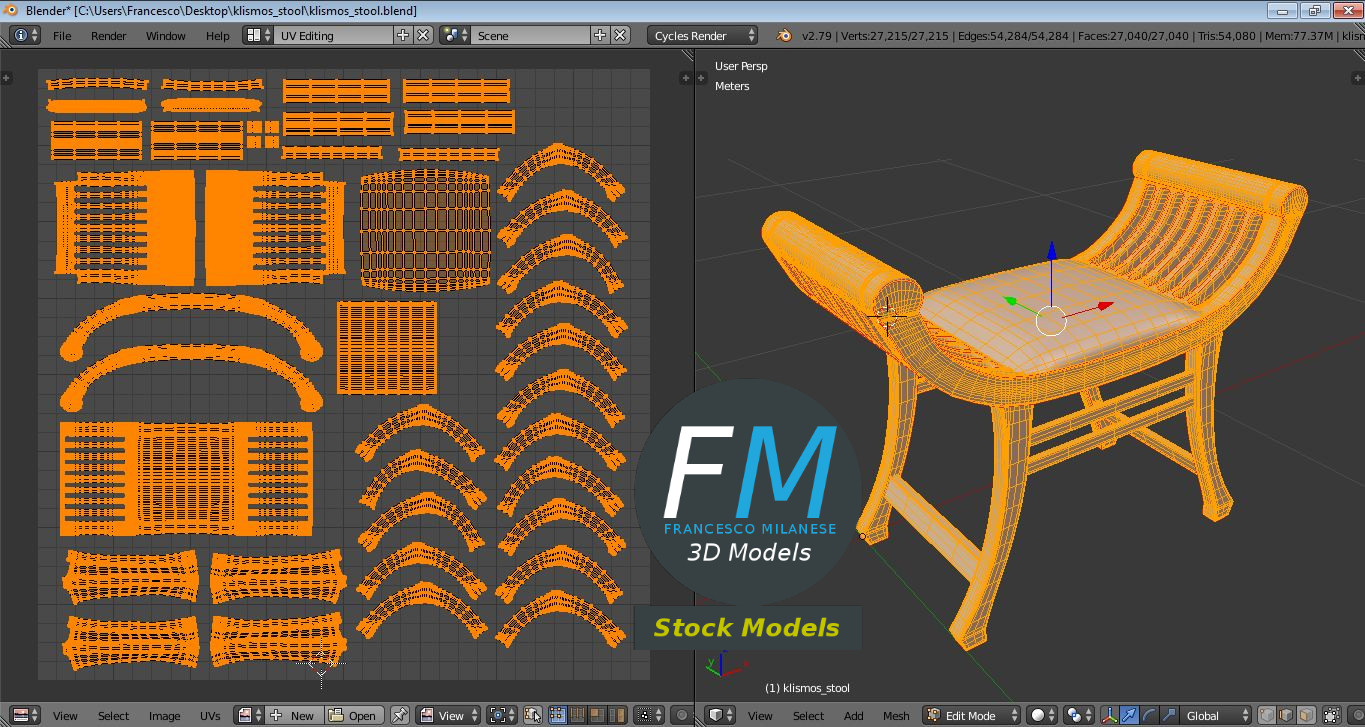Viewport: 1365px width, 727px height.
Task: Click New to create an image
Action: click(x=294, y=715)
